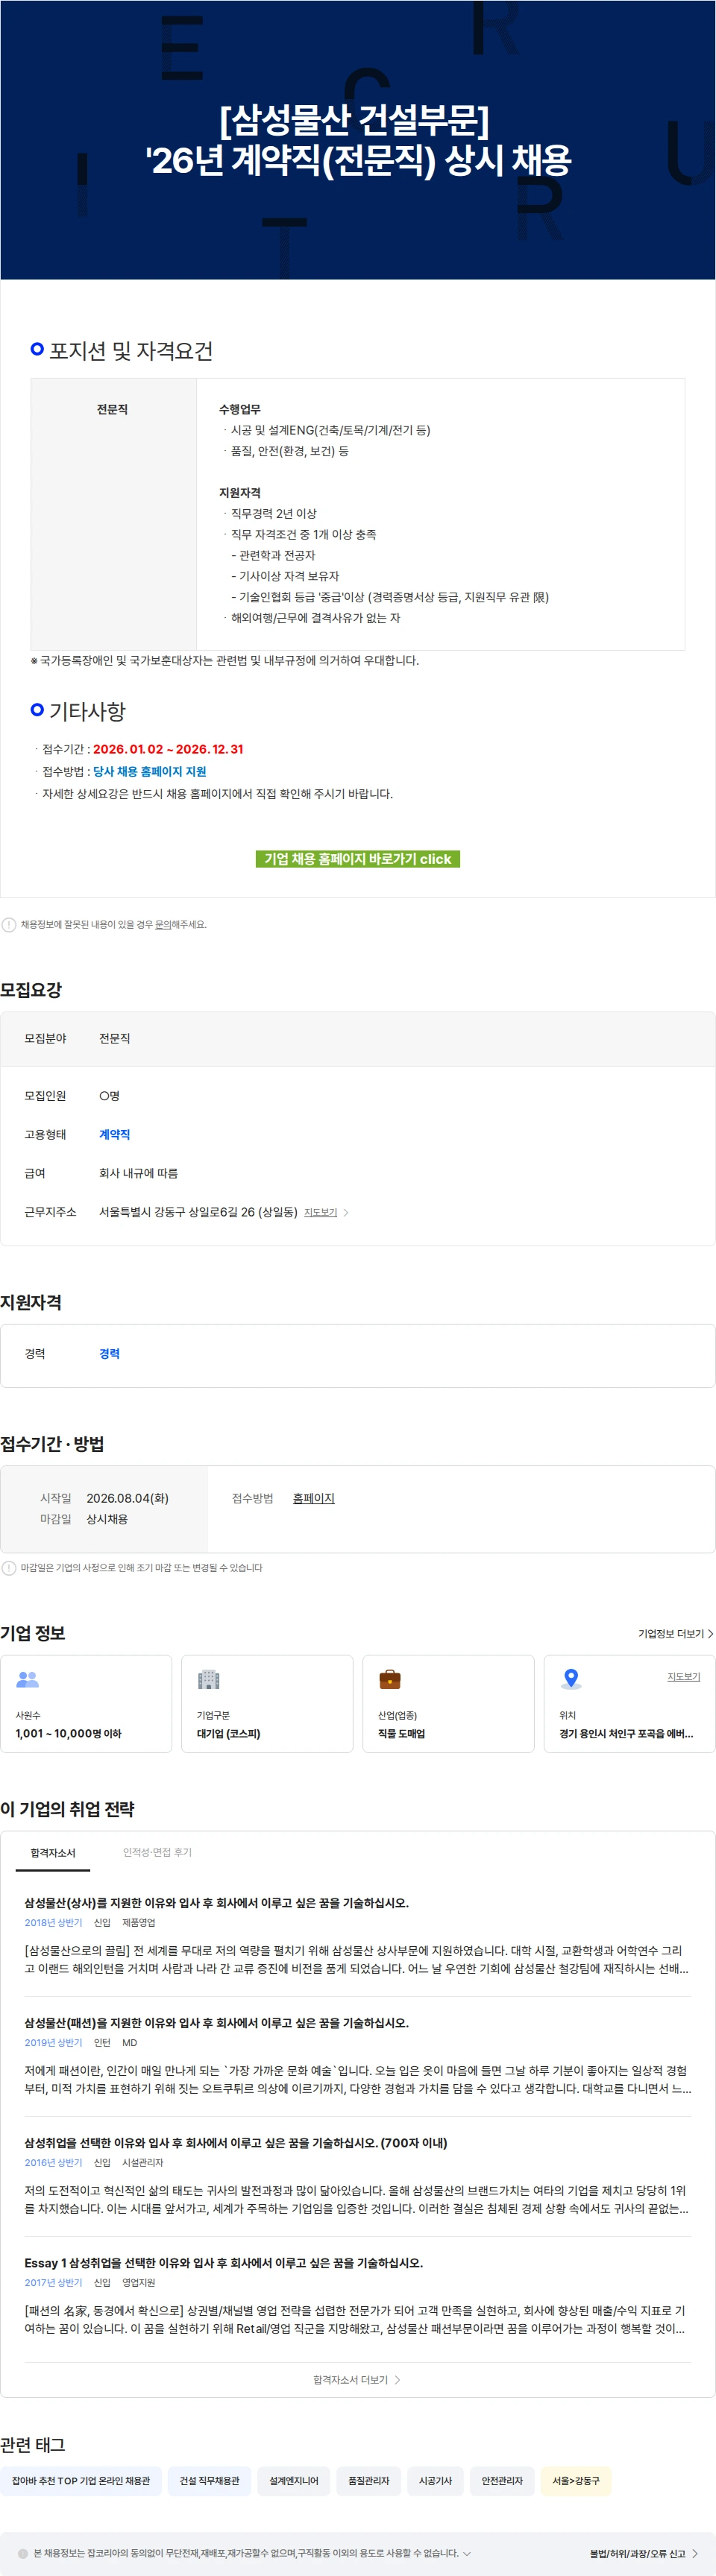The width and height of the screenshot is (716, 2576).
Task: Click the 설계엔지니어 tag
Action: pos(294,2480)
